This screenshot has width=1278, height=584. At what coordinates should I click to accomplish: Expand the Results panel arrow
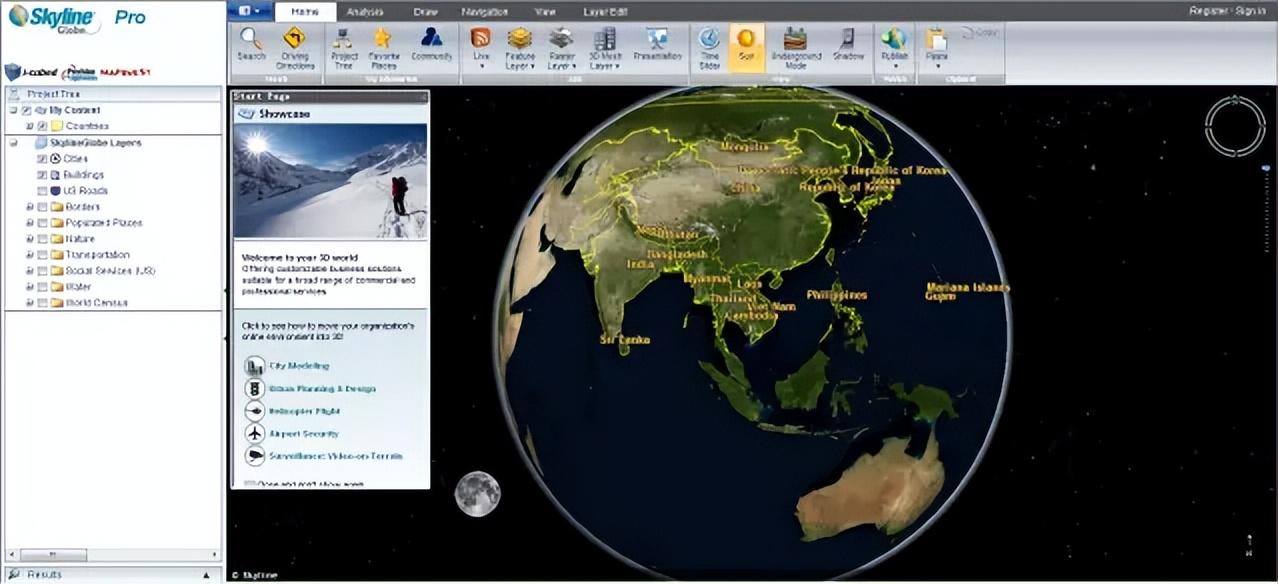(x=207, y=575)
